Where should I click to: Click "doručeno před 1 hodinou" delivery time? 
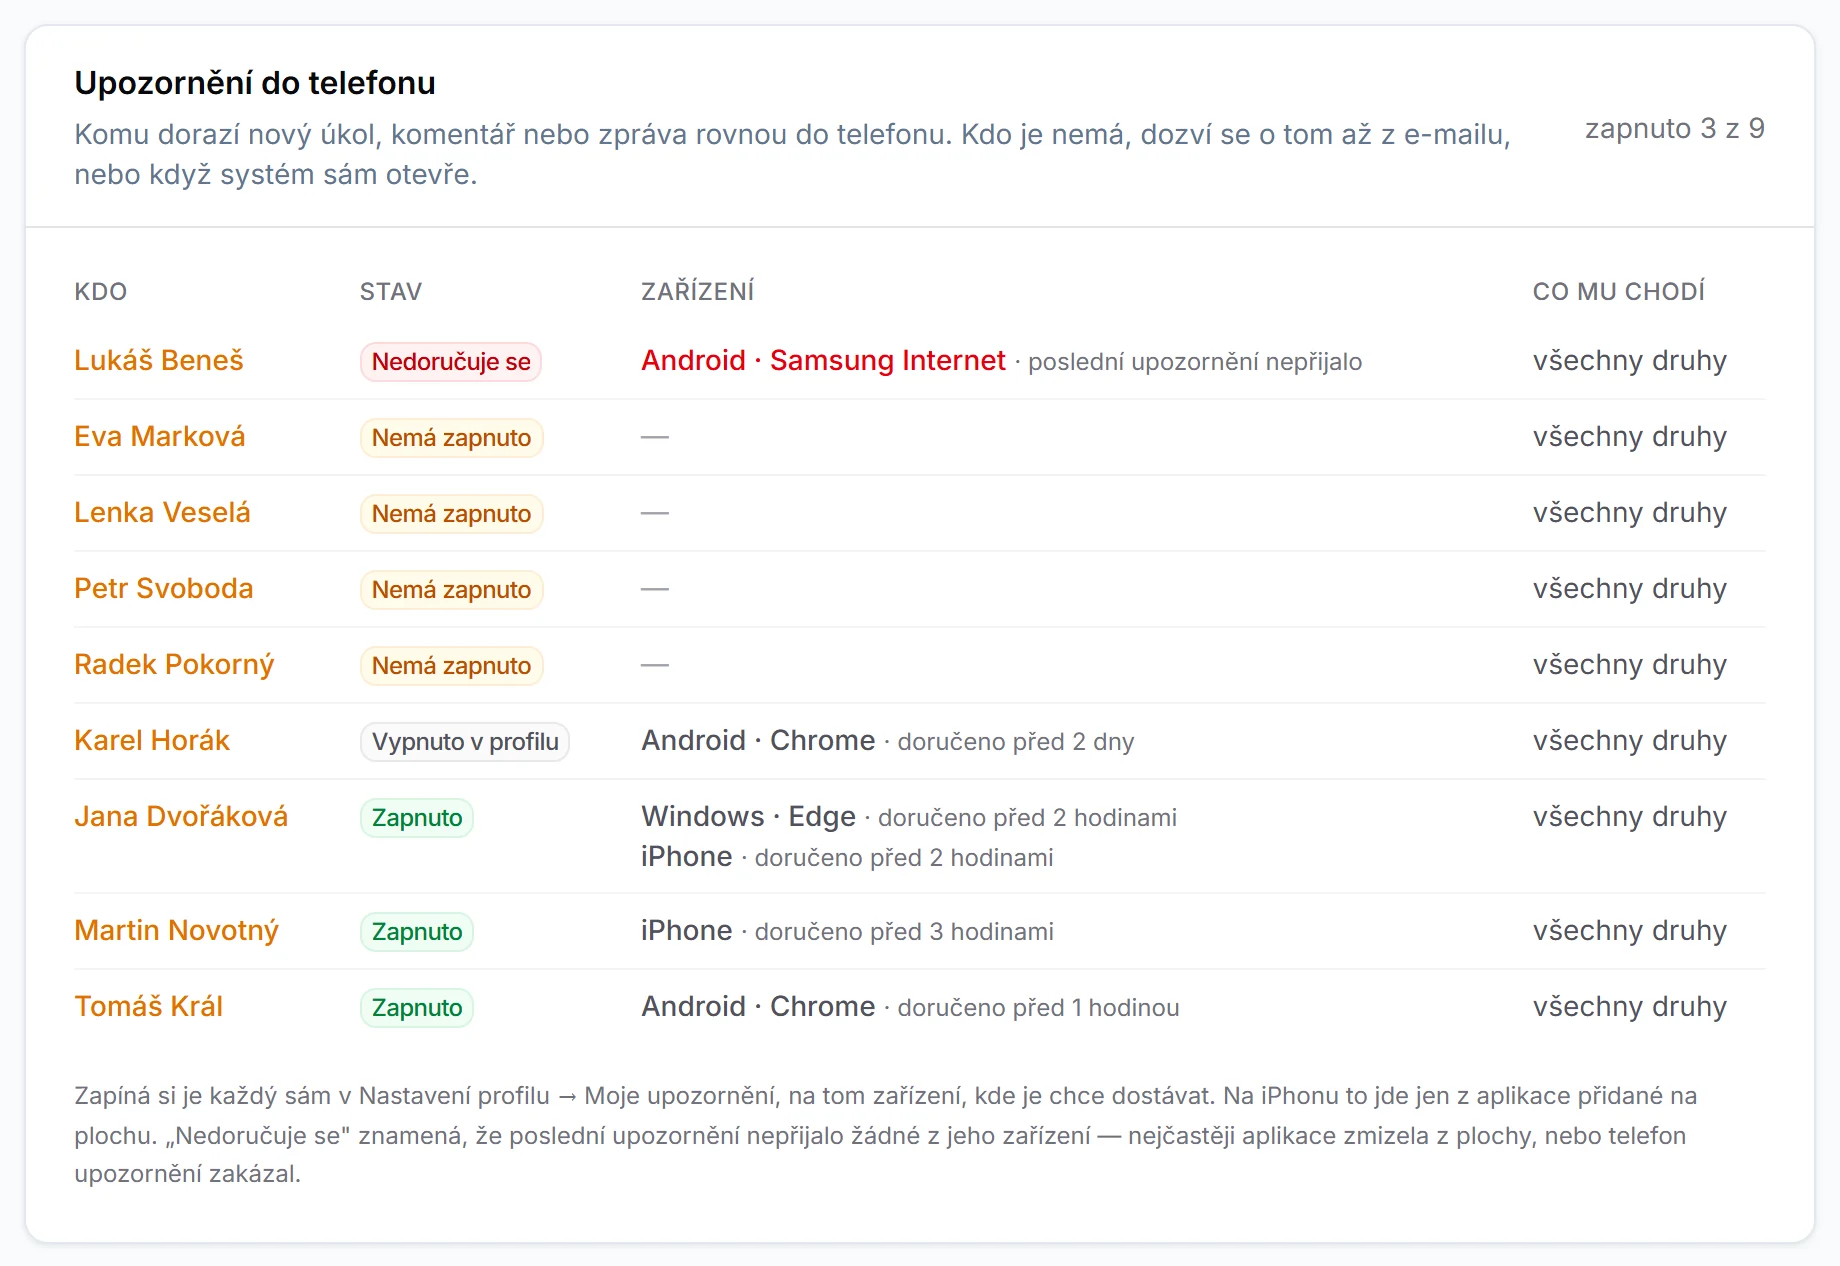tap(1038, 1008)
